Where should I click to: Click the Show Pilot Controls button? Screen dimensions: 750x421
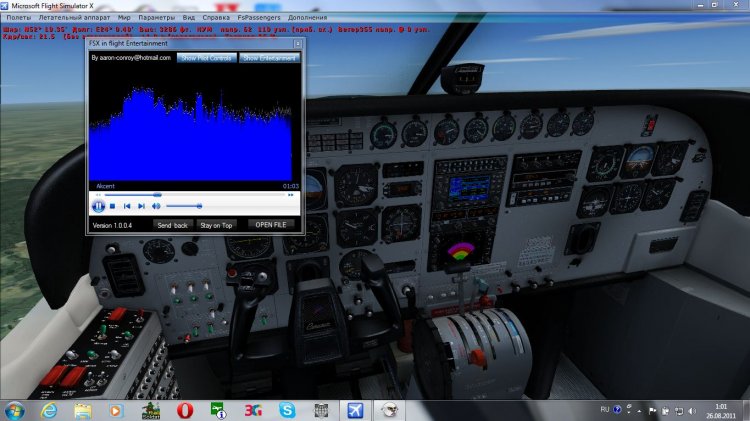pyautogui.click(x=207, y=58)
